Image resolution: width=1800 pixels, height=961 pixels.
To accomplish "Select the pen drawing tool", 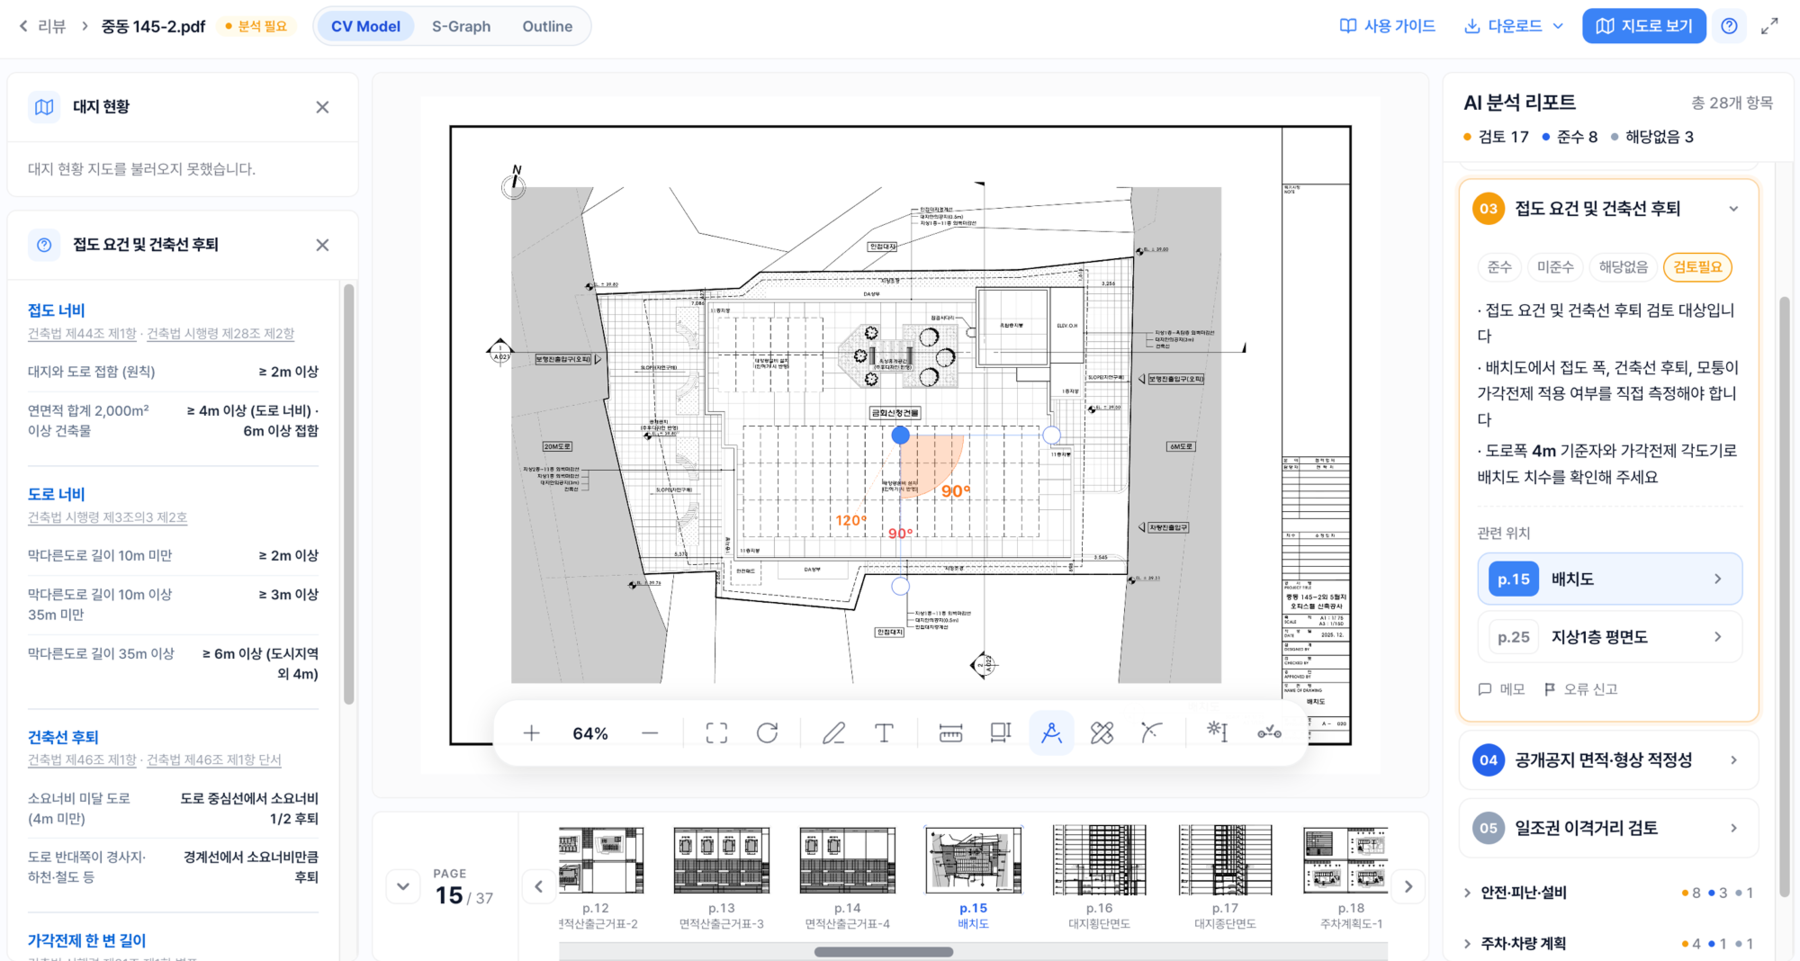I will tap(833, 733).
